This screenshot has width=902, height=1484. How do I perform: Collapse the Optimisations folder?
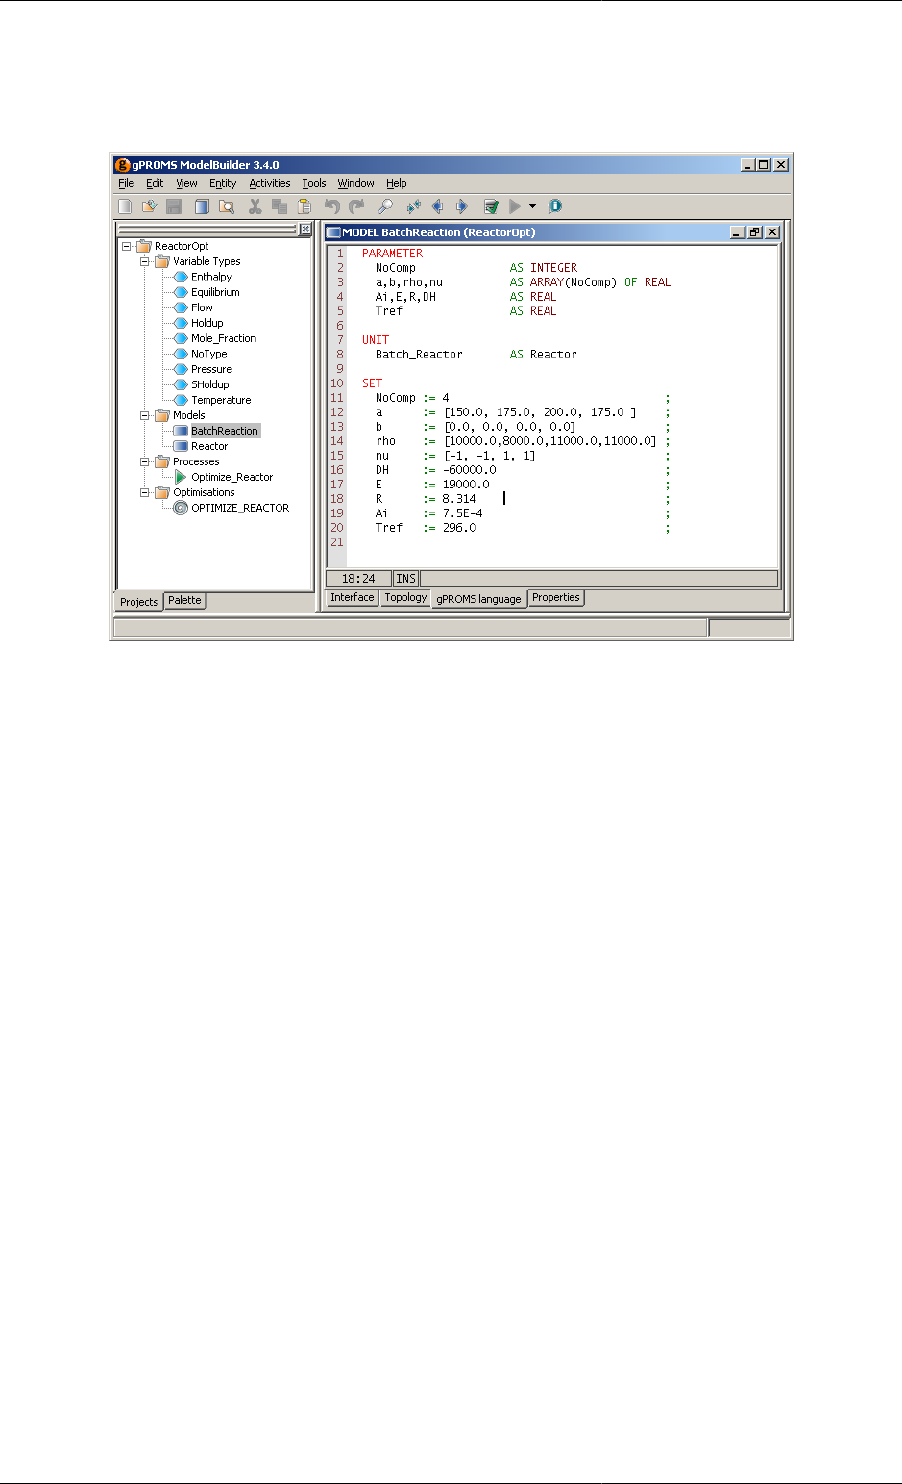coord(145,492)
